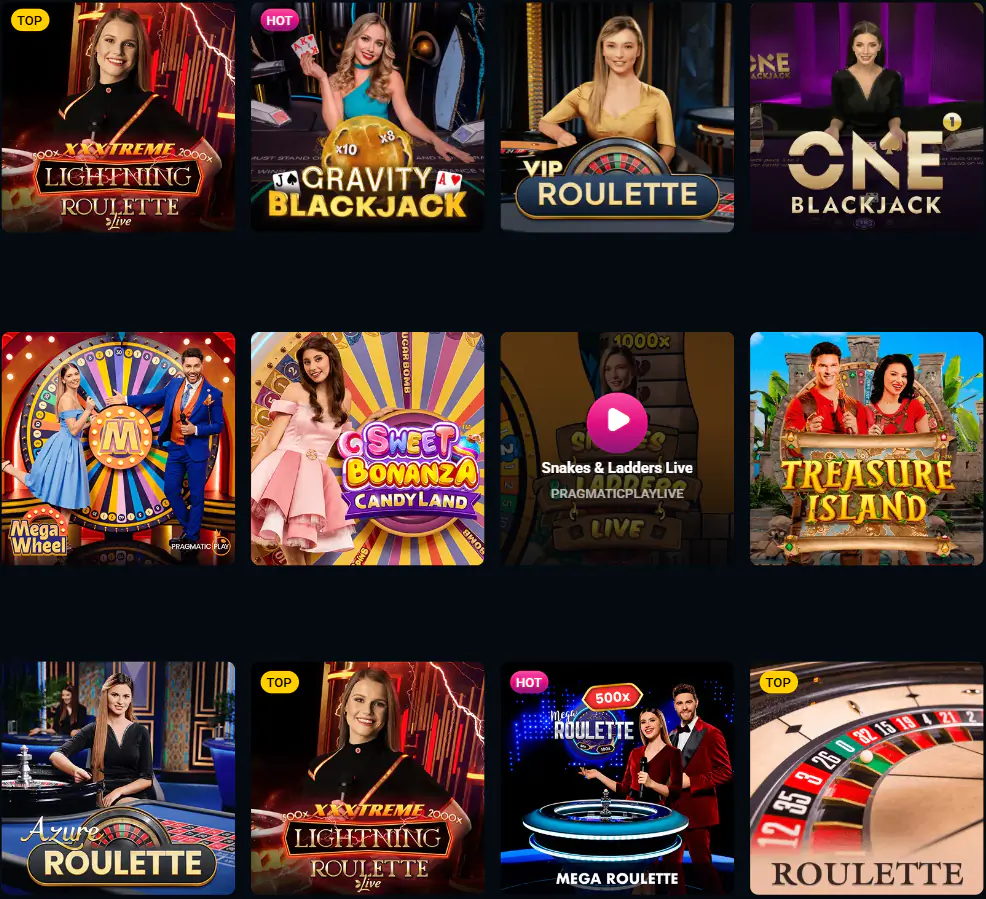Image resolution: width=986 pixels, height=899 pixels.
Task: Launch VIP Roulette game
Action: 617,116
